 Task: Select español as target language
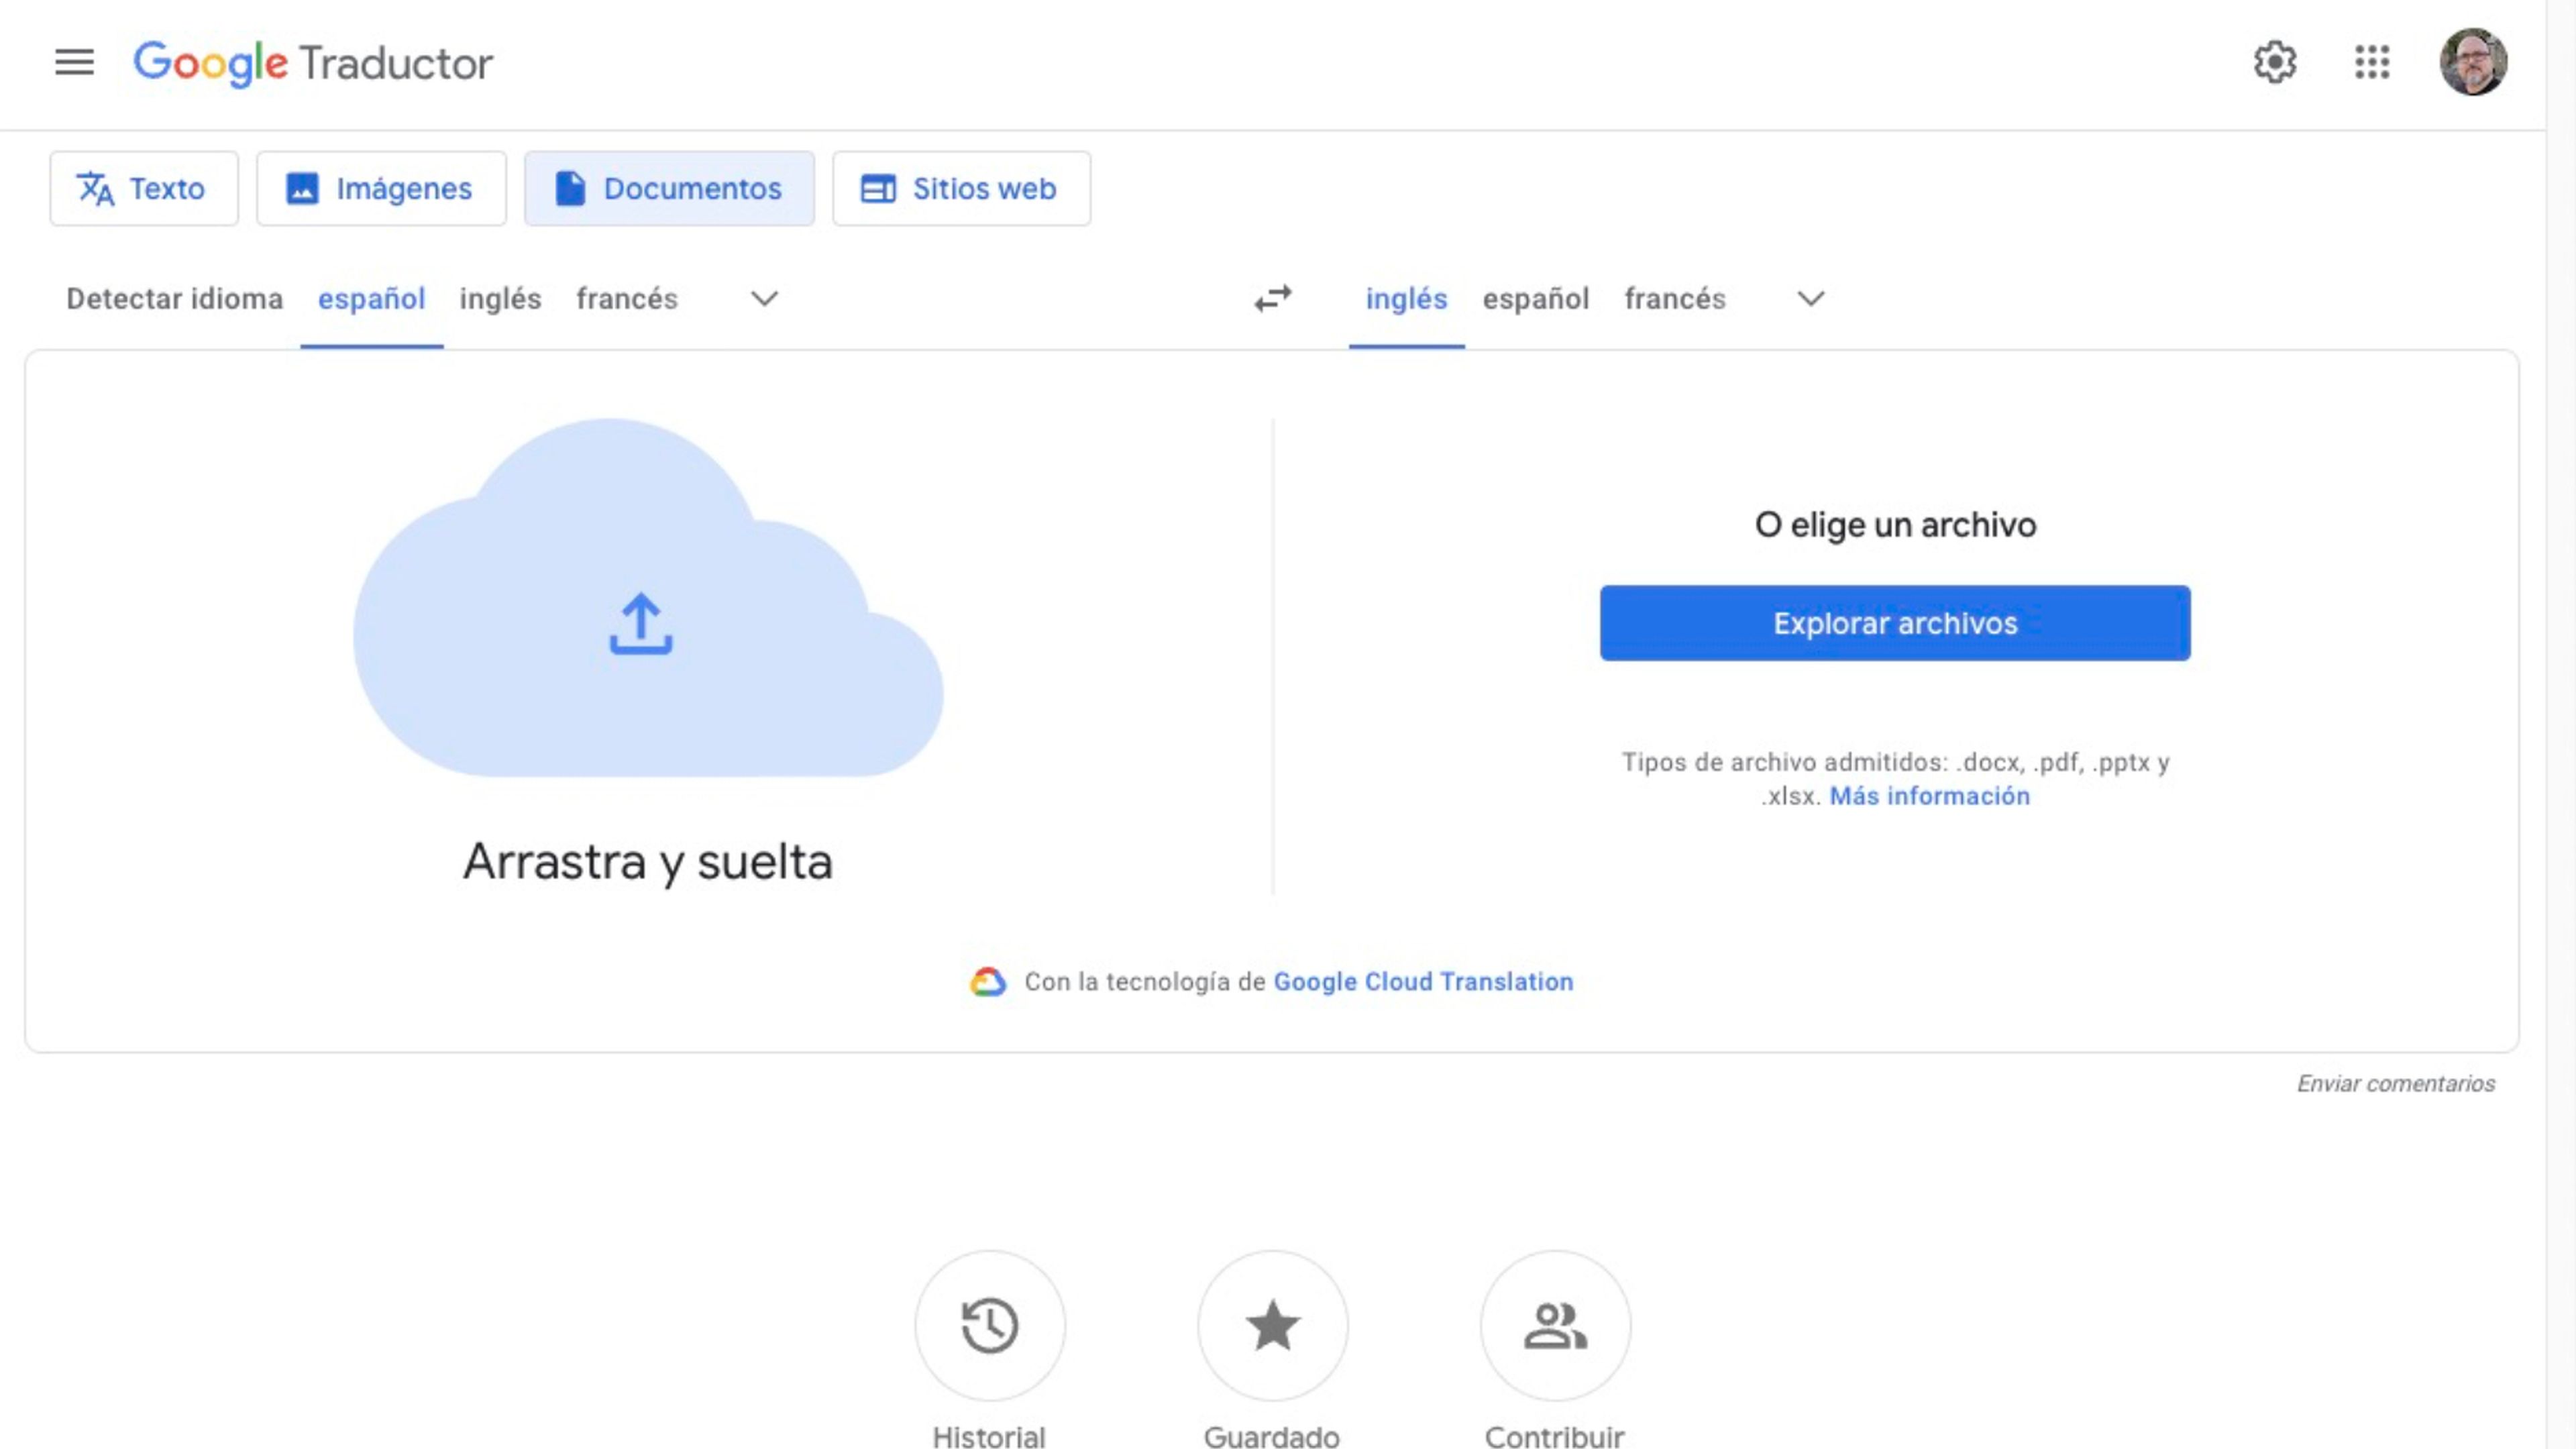tap(1535, 299)
